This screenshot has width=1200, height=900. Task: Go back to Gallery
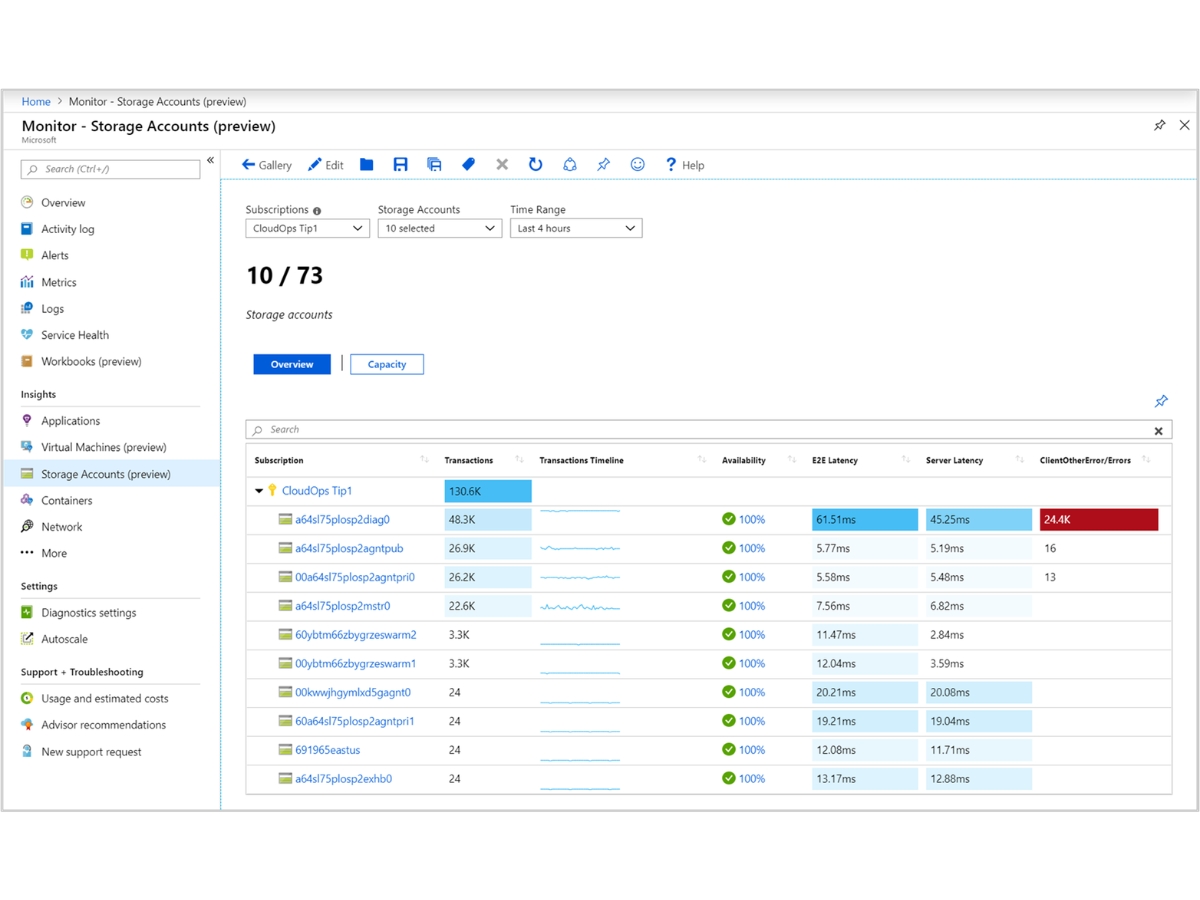267,165
